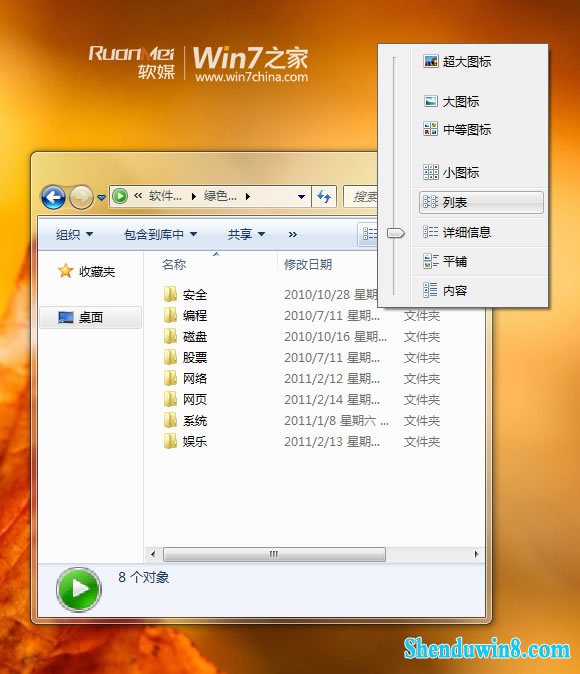
Task: Choose 详细信息 view
Action: point(457,232)
